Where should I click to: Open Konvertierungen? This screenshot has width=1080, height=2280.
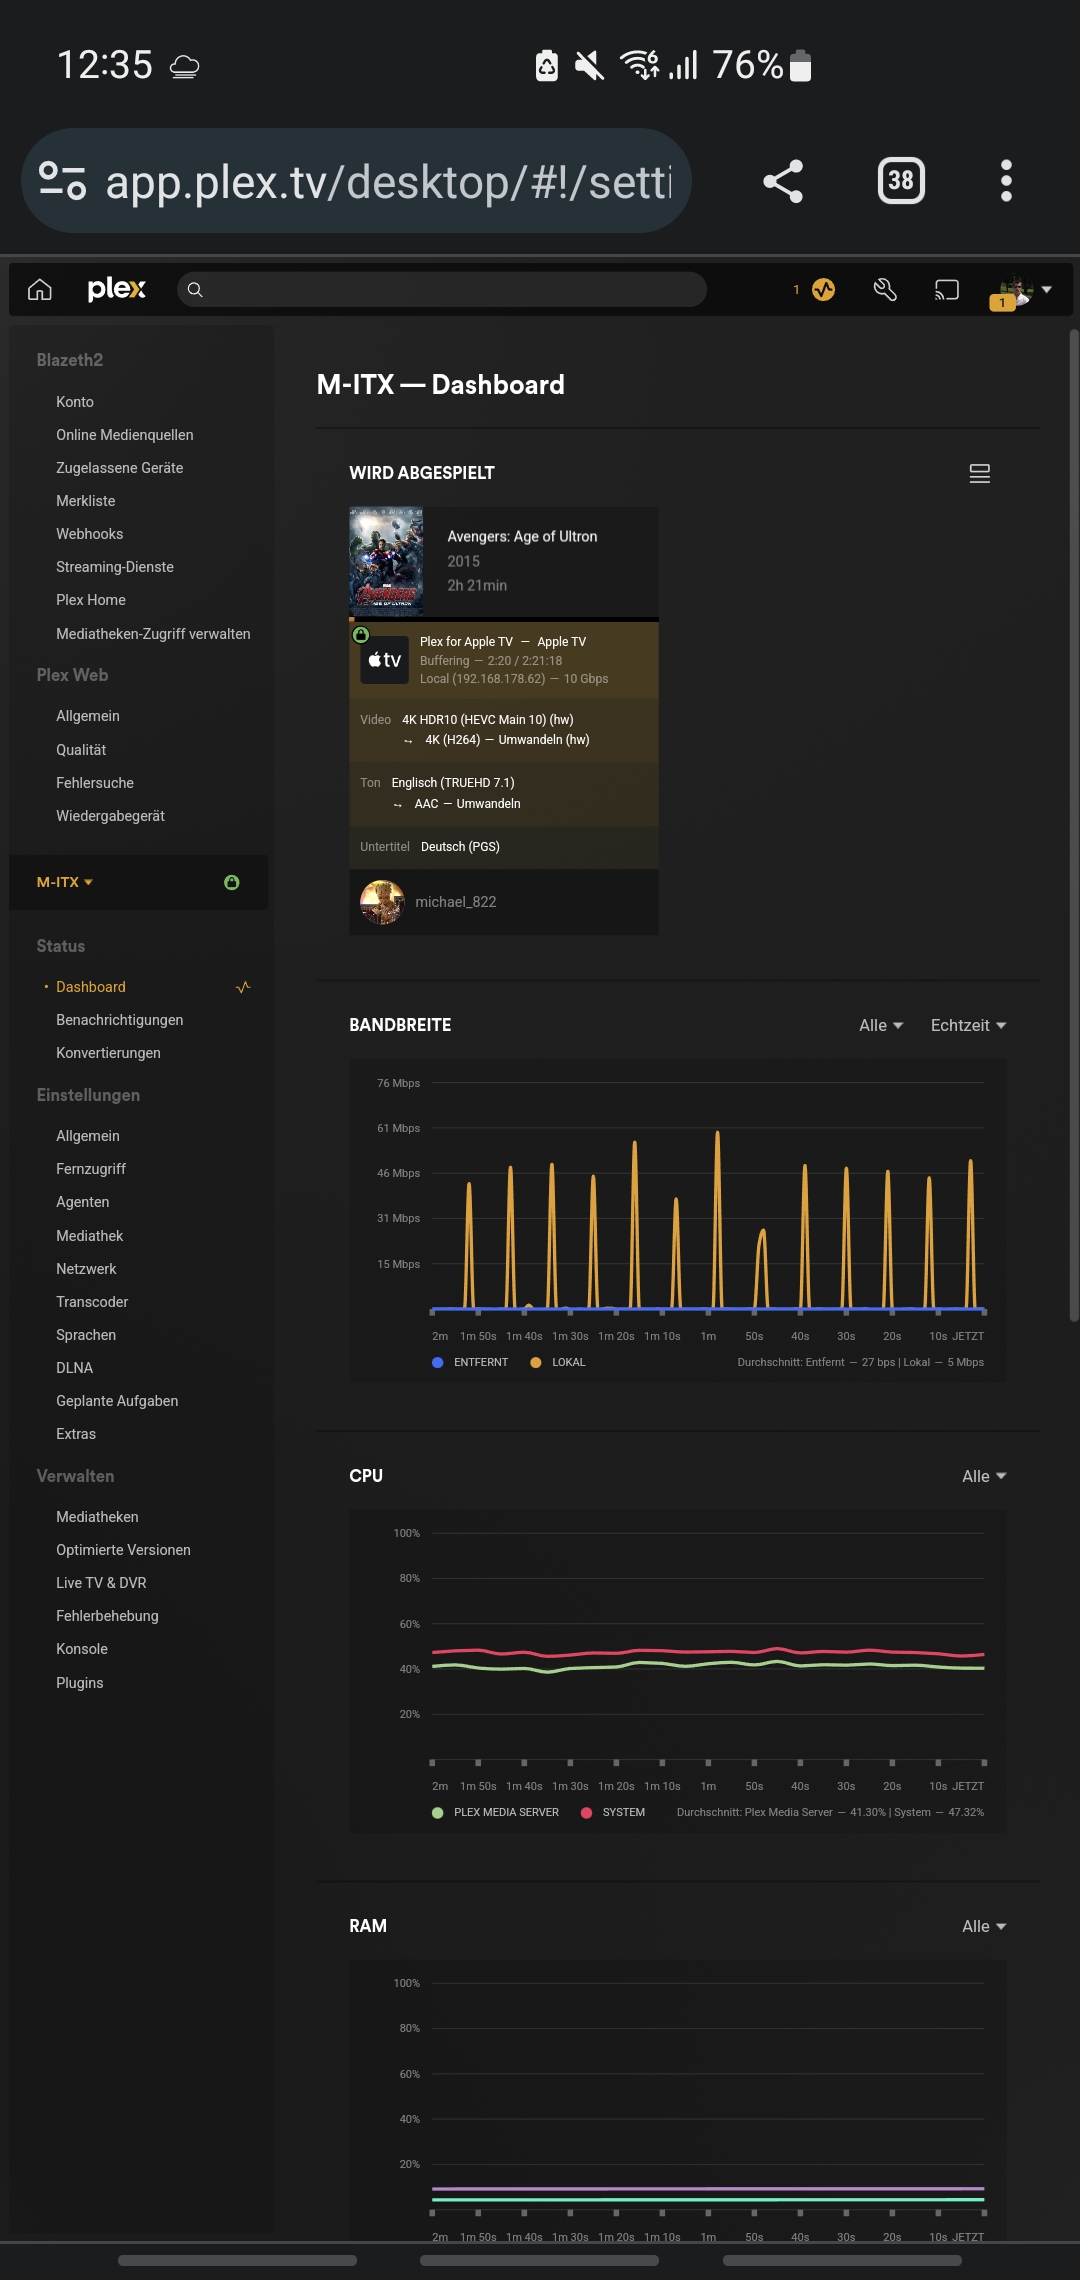tap(108, 1053)
